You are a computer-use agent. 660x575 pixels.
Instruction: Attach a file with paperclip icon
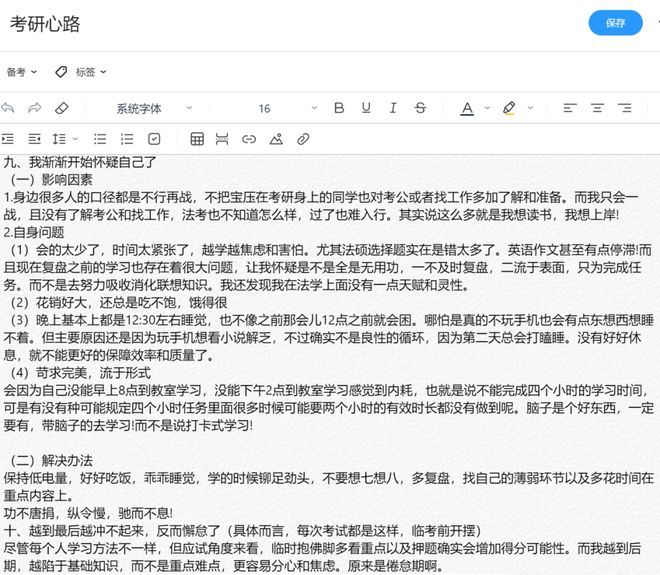click(x=303, y=138)
